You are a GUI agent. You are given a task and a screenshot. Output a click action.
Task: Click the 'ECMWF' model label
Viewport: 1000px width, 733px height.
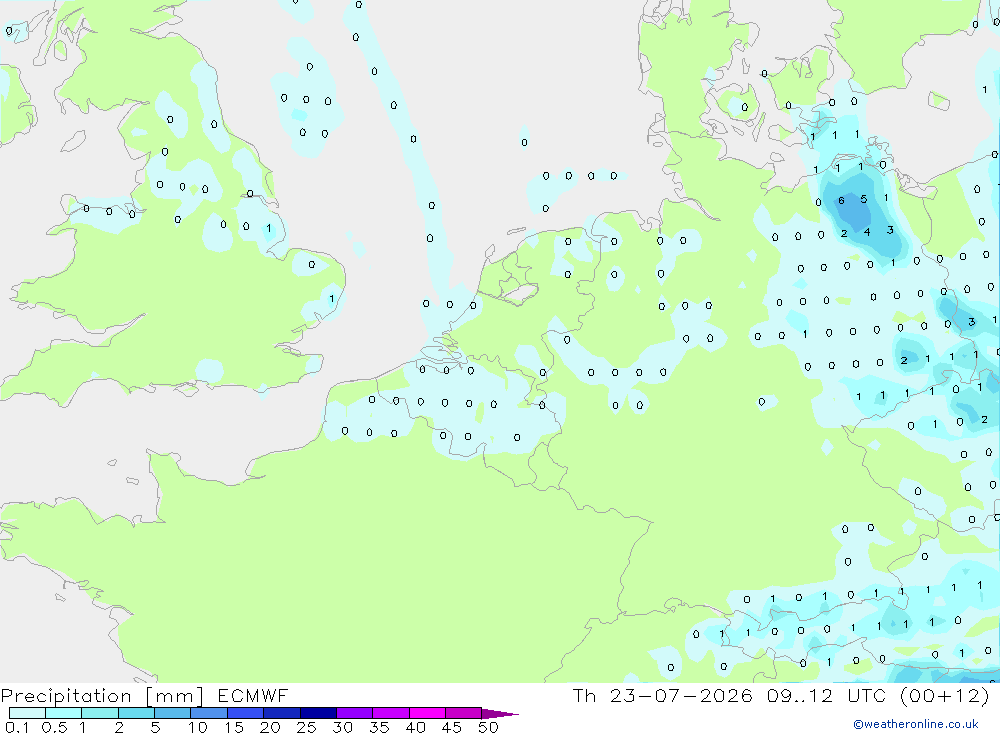(253, 695)
